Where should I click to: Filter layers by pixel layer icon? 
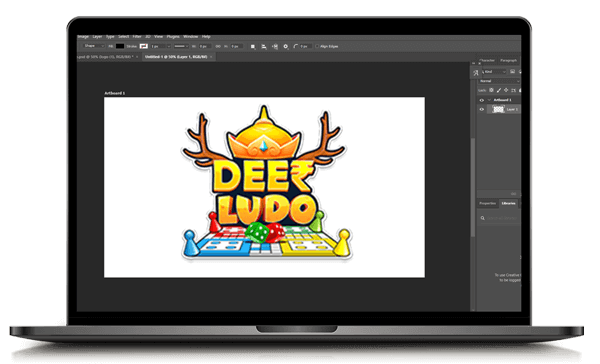(512, 72)
